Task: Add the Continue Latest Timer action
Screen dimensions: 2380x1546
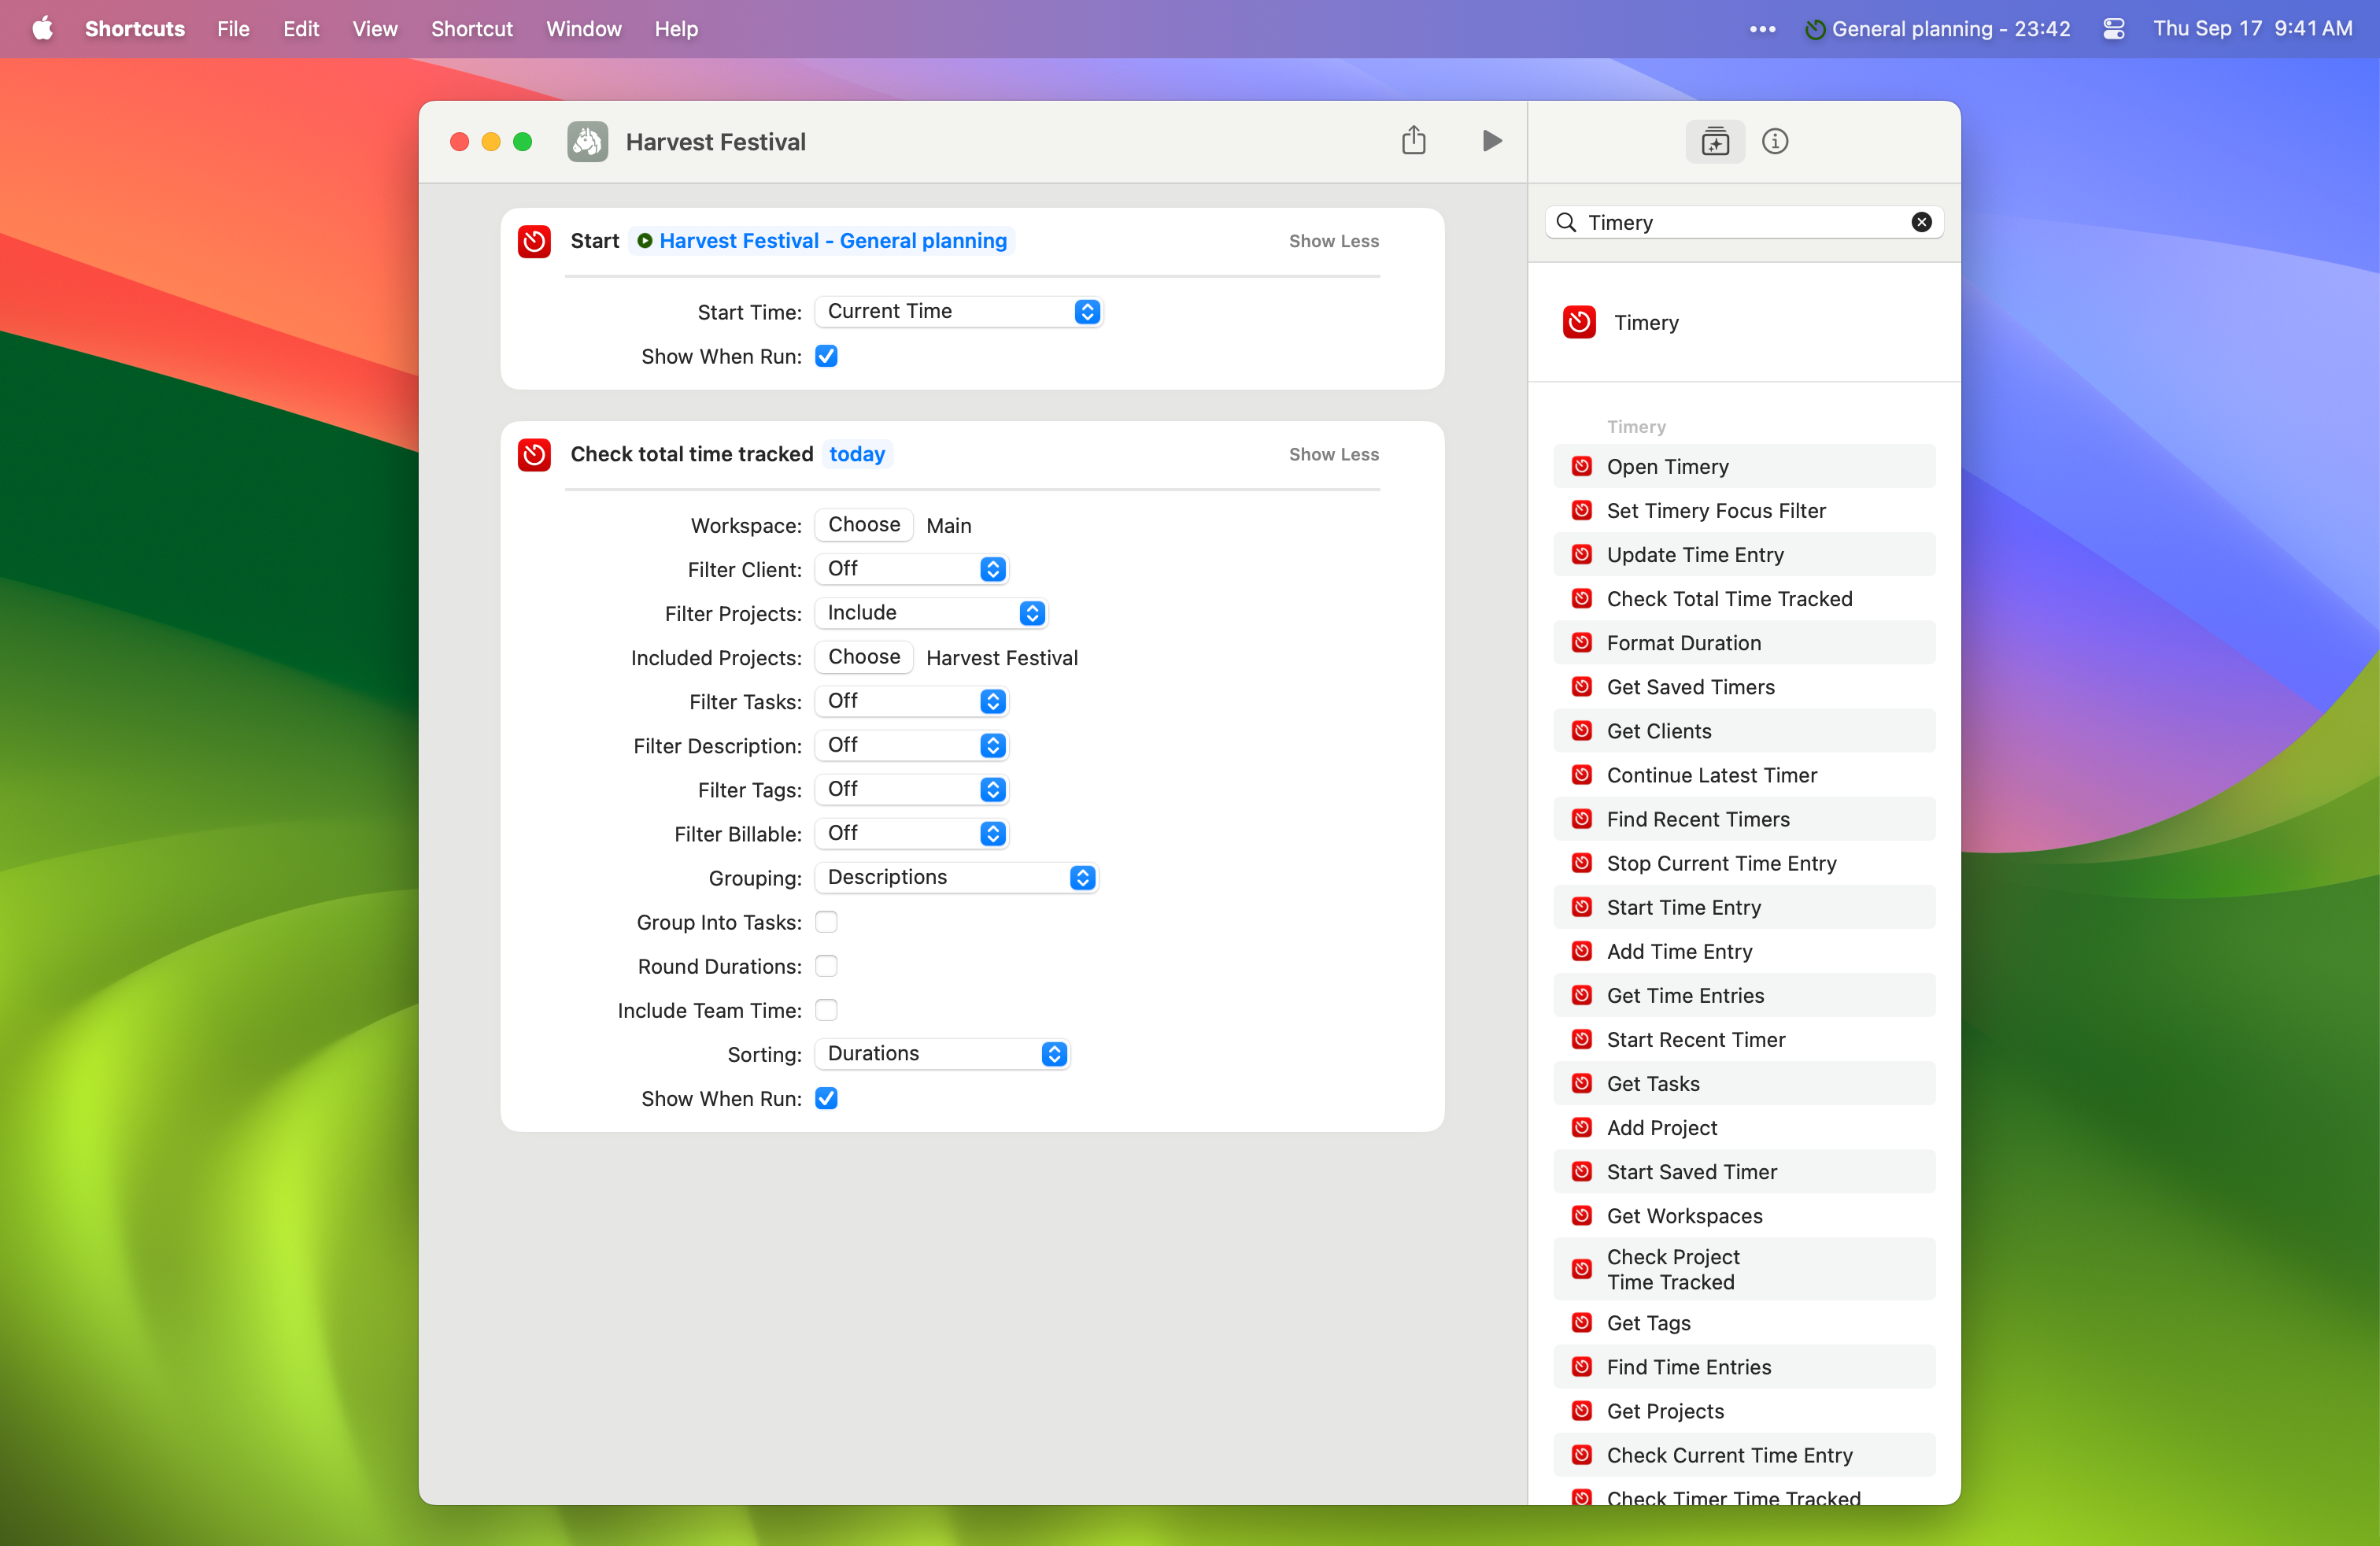Action: 1743,774
